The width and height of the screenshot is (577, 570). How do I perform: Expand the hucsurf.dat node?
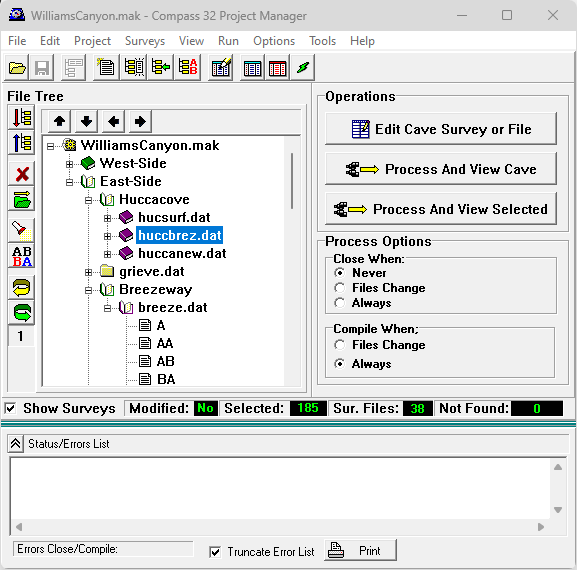[107, 218]
